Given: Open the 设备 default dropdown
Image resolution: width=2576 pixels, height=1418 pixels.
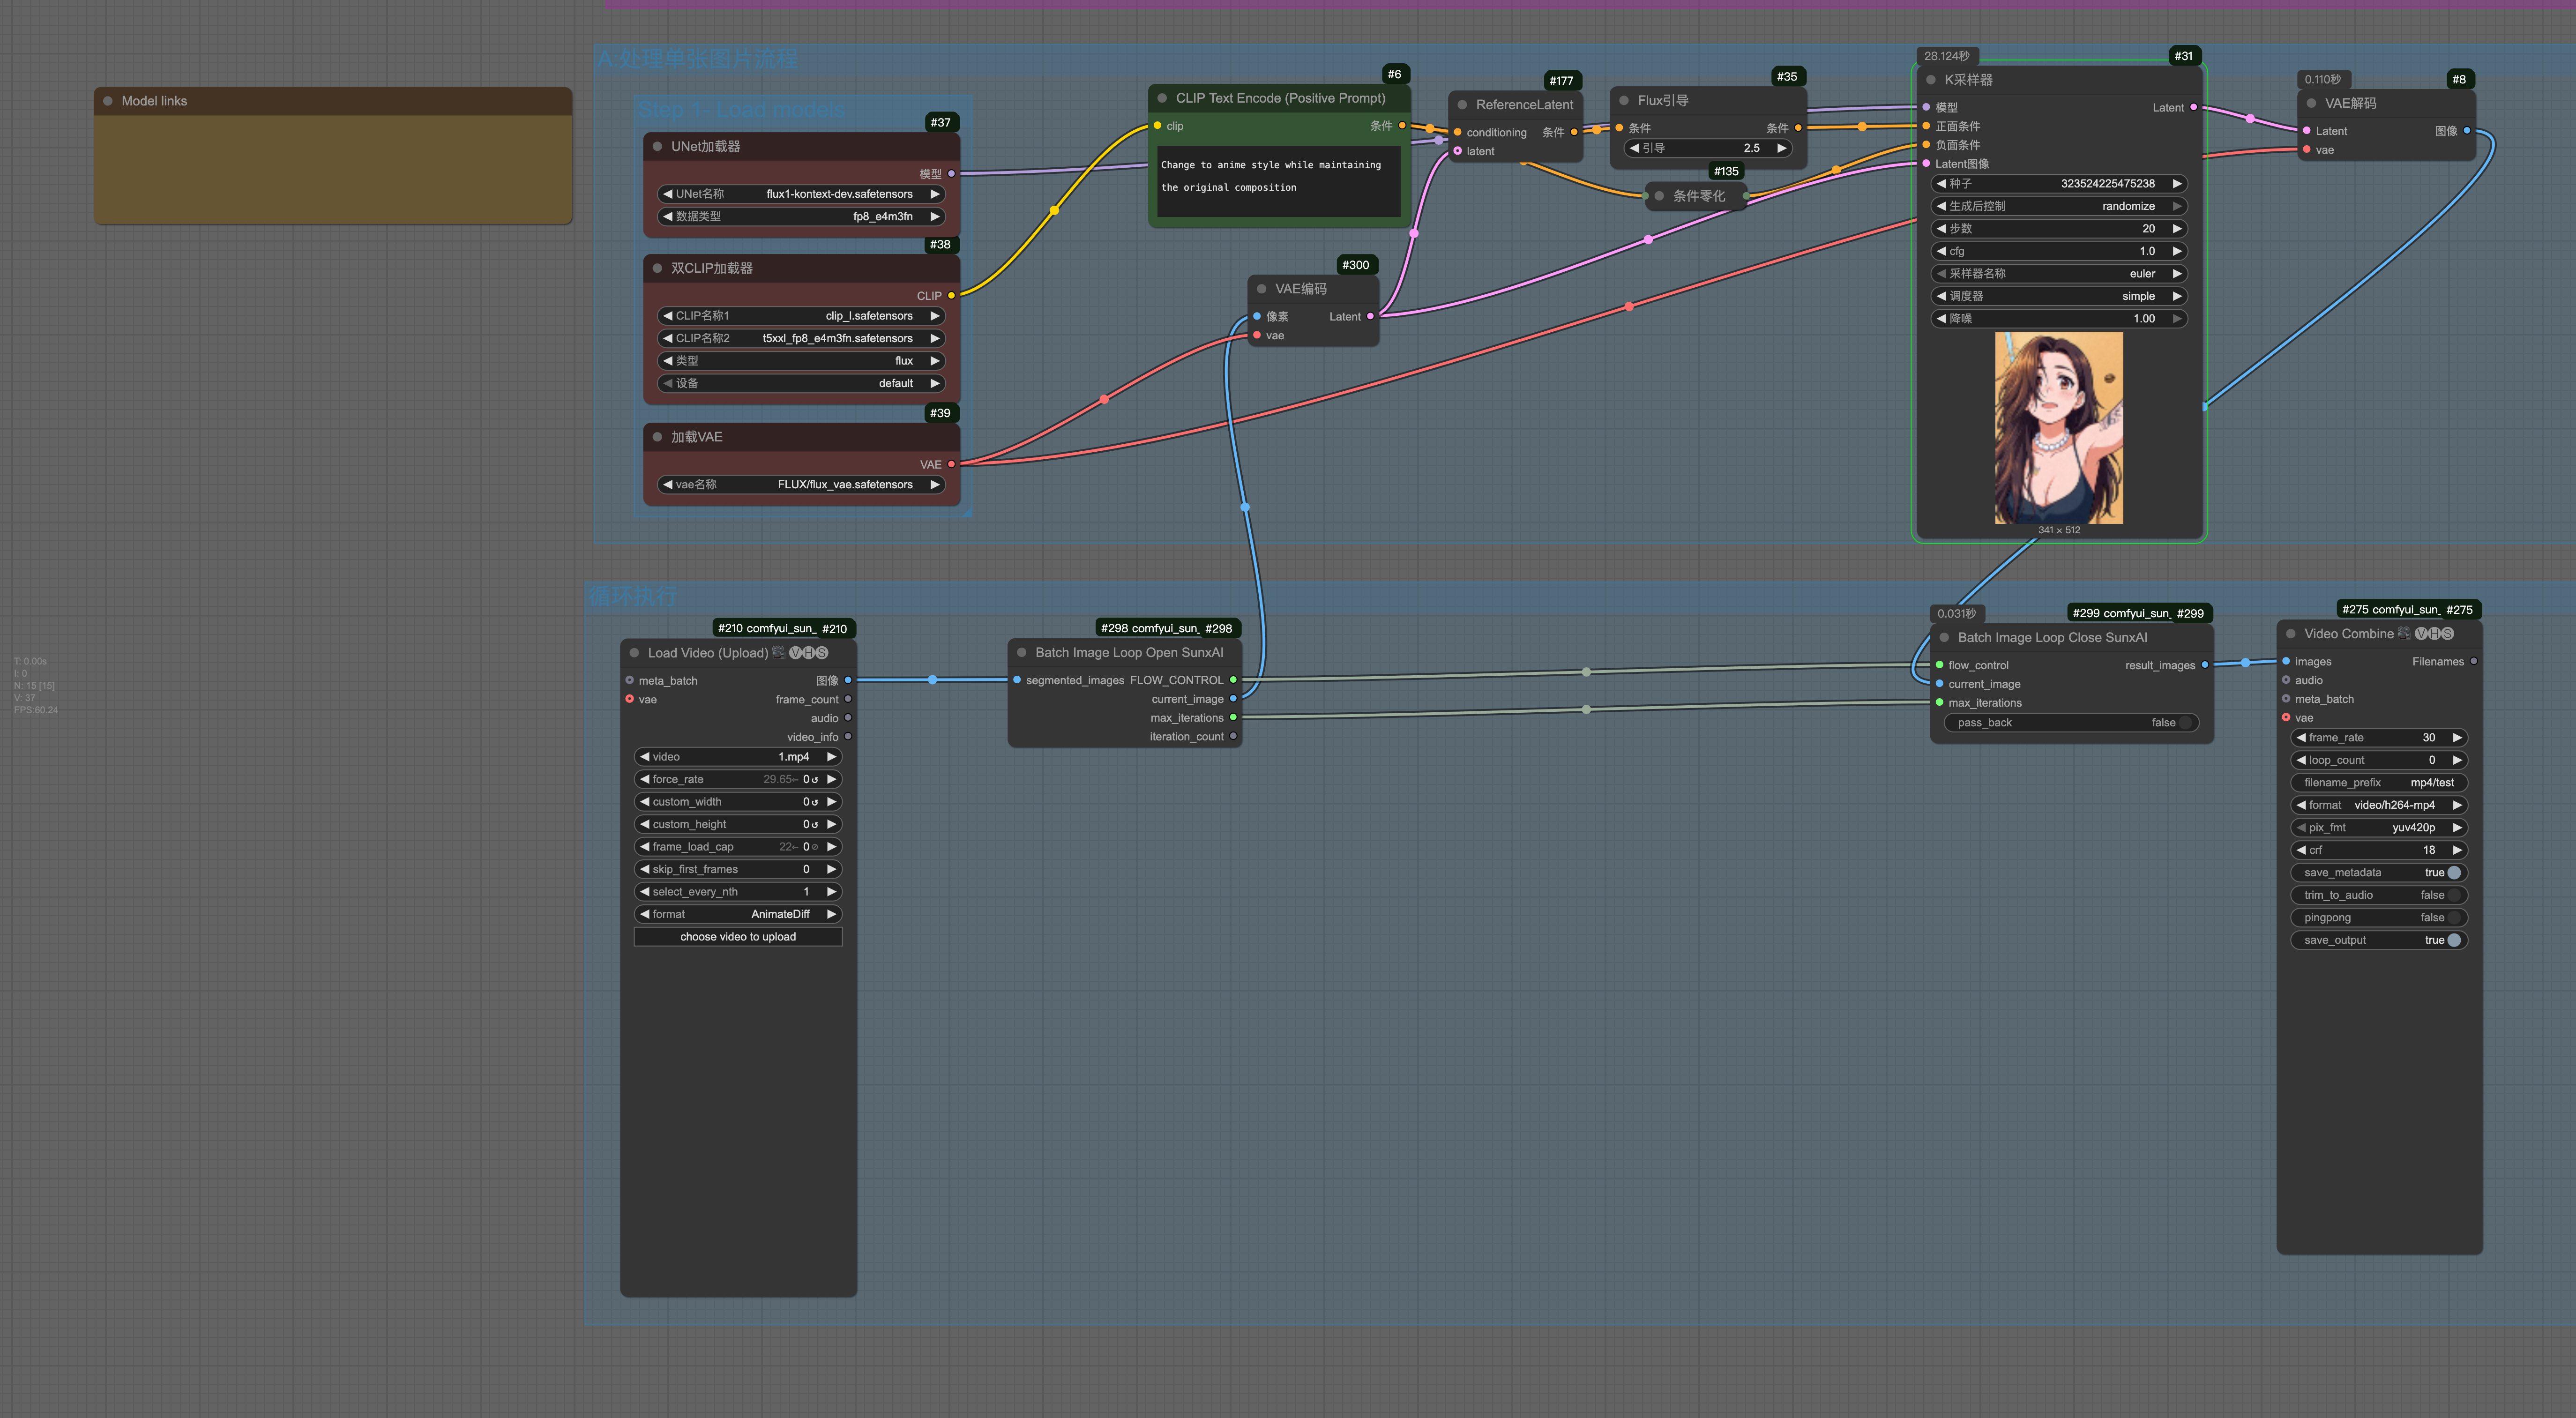Looking at the screenshot, I should (801, 383).
